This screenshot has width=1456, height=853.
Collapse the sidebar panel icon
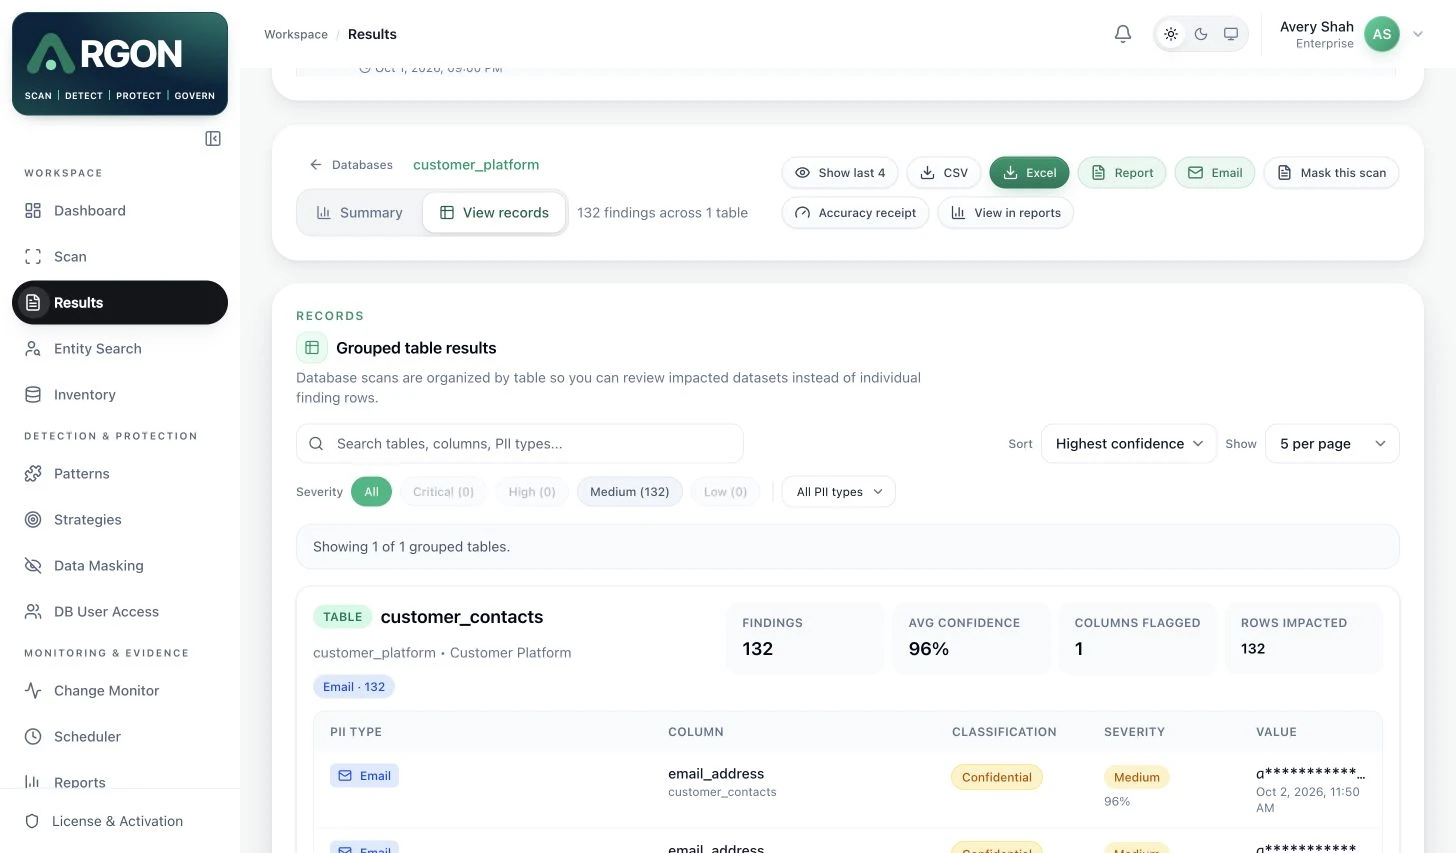[x=213, y=139]
